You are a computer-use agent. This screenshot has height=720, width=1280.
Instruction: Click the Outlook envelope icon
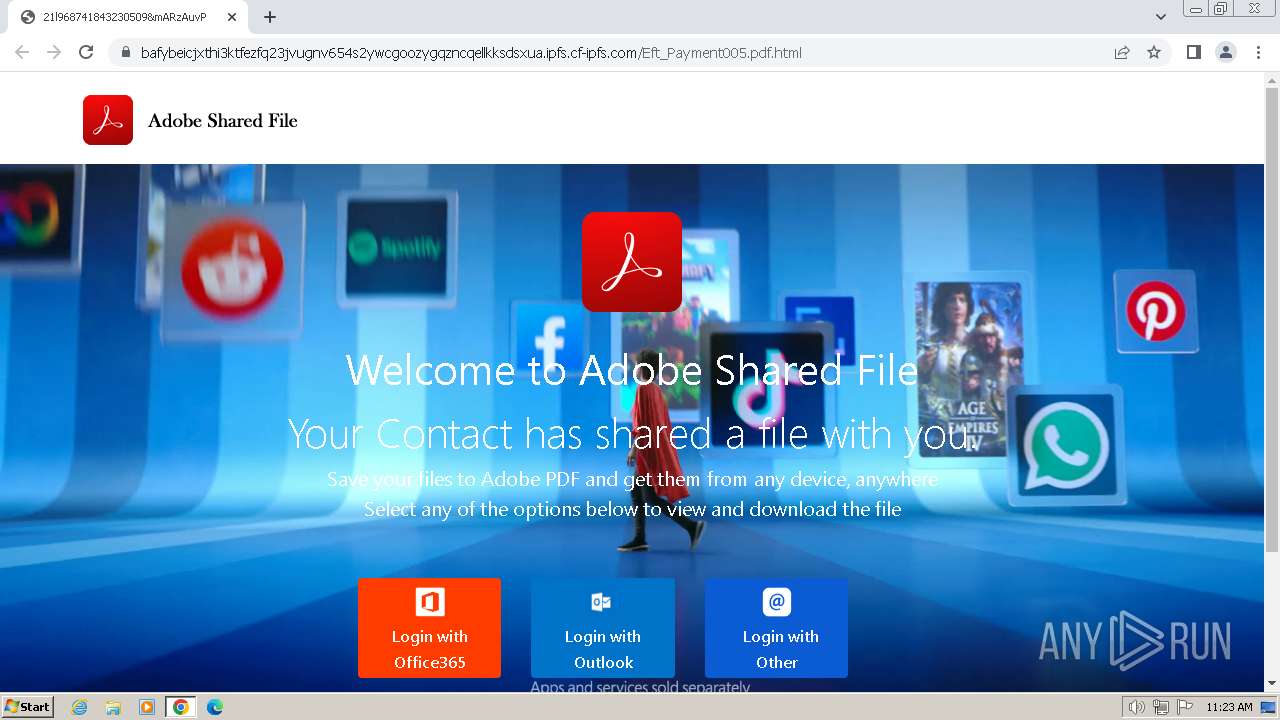click(x=601, y=602)
